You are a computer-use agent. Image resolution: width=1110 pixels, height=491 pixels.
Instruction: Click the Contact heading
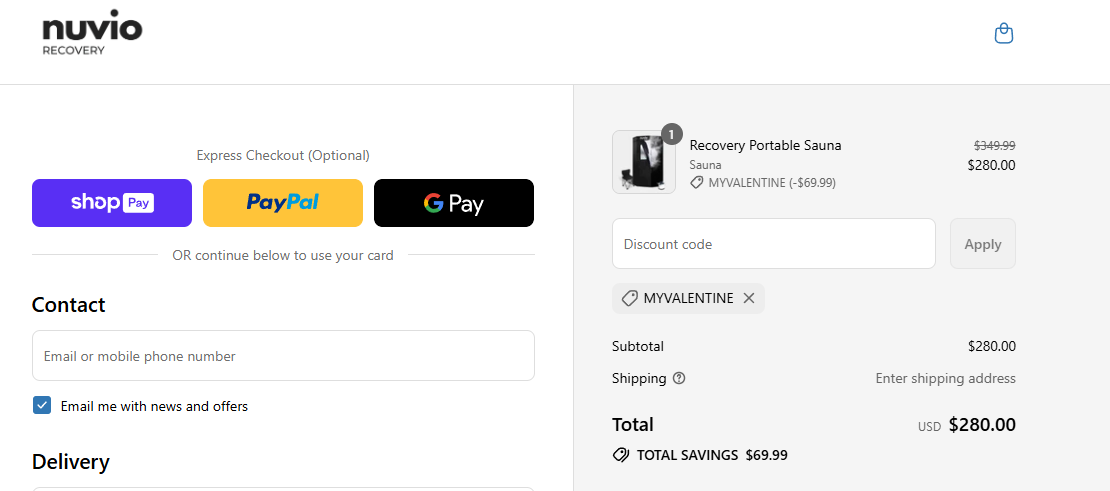[x=69, y=305]
